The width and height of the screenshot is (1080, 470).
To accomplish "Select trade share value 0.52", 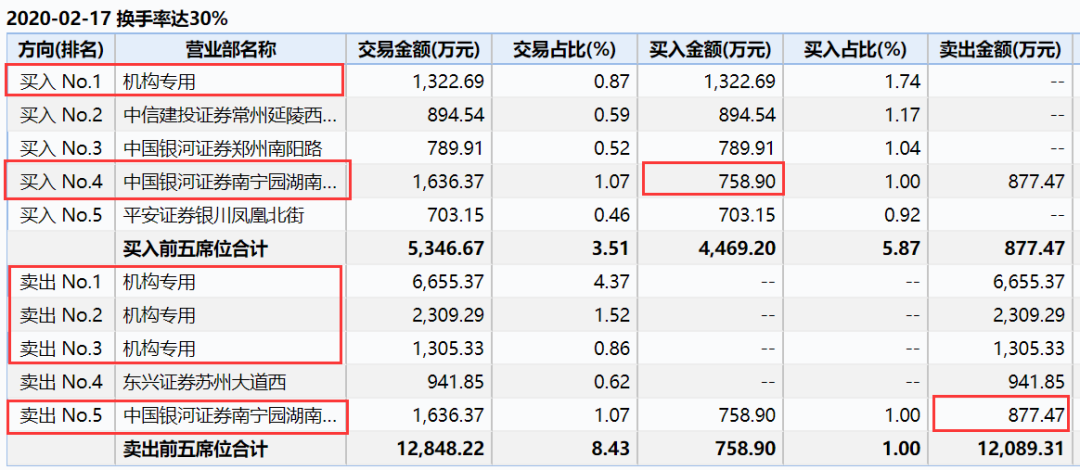I will pyautogui.click(x=612, y=149).
